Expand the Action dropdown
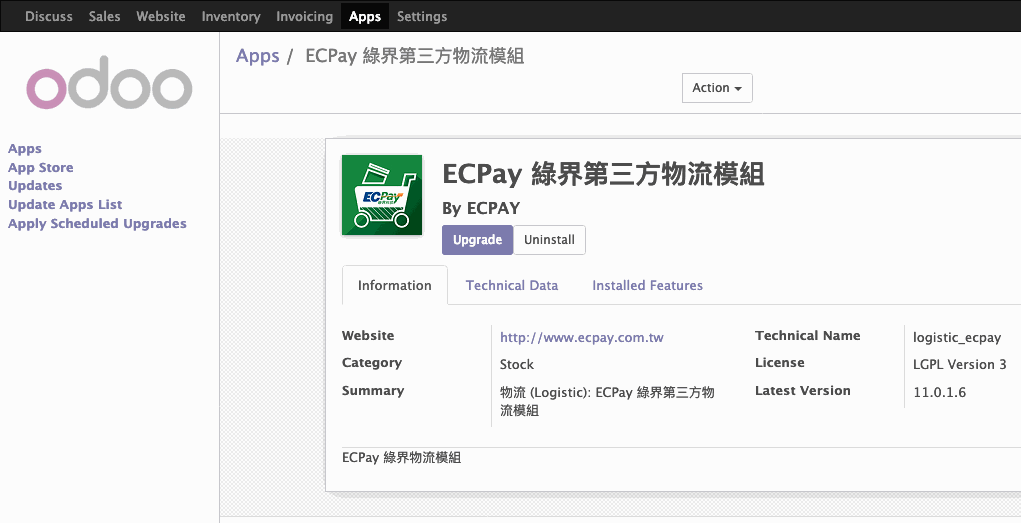Image resolution: width=1021 pixels, height=523 pixels. pos(717,88)
